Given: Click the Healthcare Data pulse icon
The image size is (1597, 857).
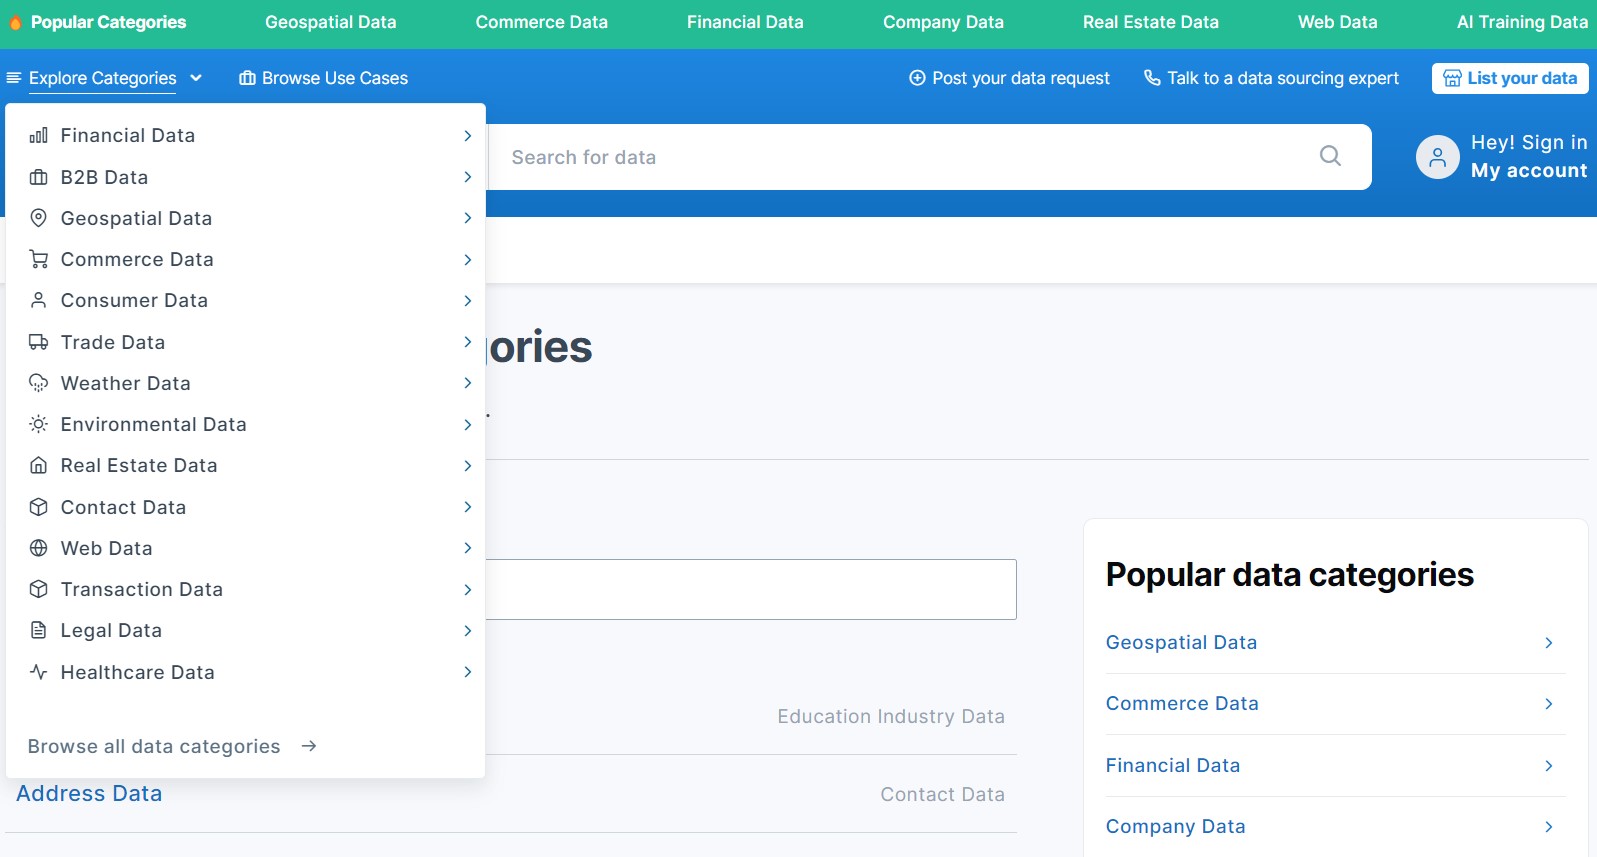Looking at the screenshot, I should 39,672.
